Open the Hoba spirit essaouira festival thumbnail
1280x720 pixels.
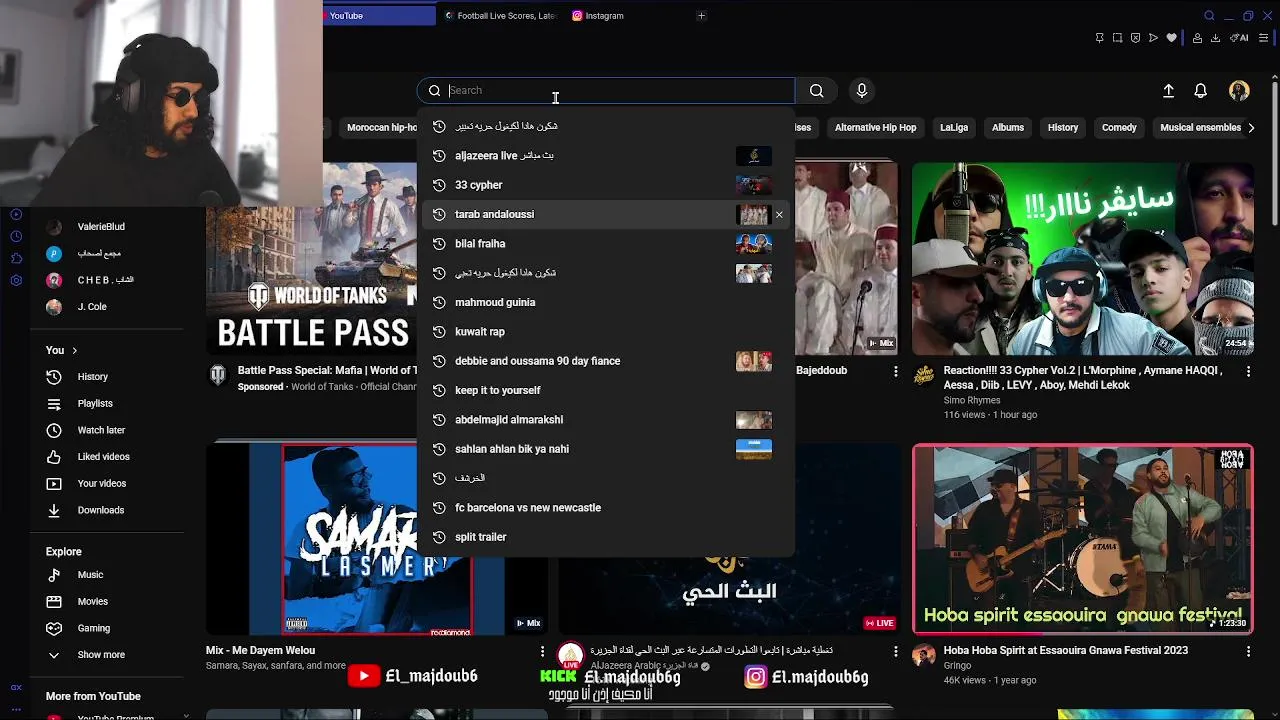coord(1083,540)
